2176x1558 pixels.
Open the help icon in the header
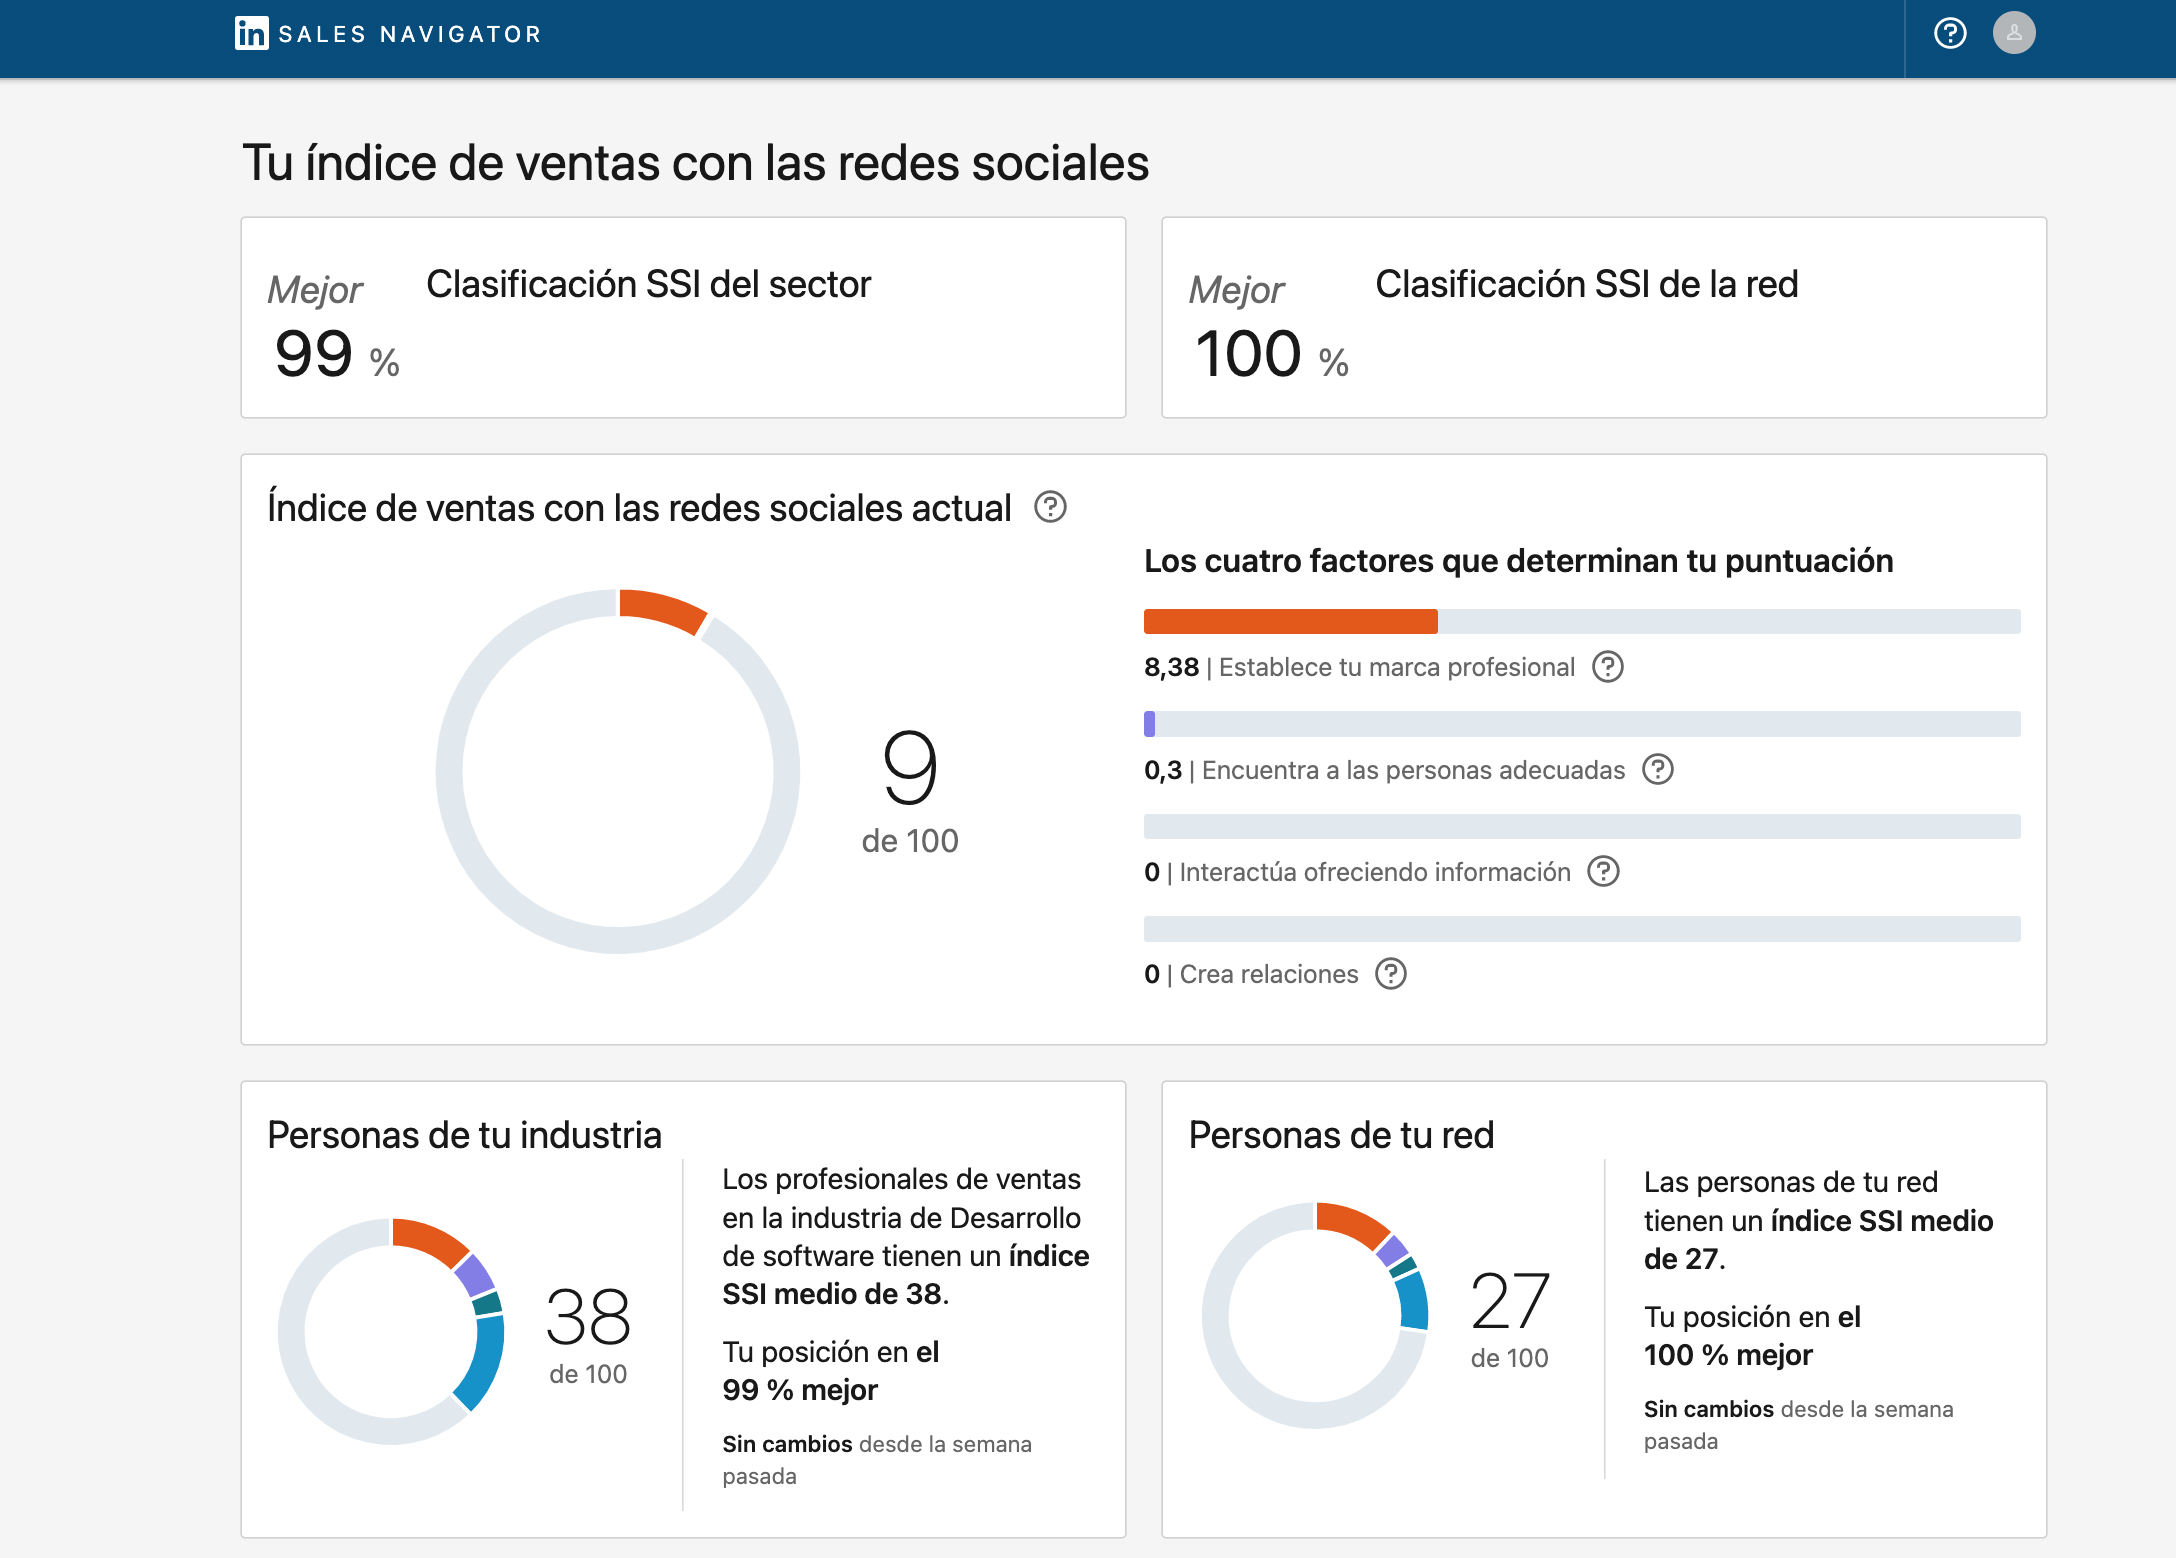pyautogui.click(x=1950, y=33)
